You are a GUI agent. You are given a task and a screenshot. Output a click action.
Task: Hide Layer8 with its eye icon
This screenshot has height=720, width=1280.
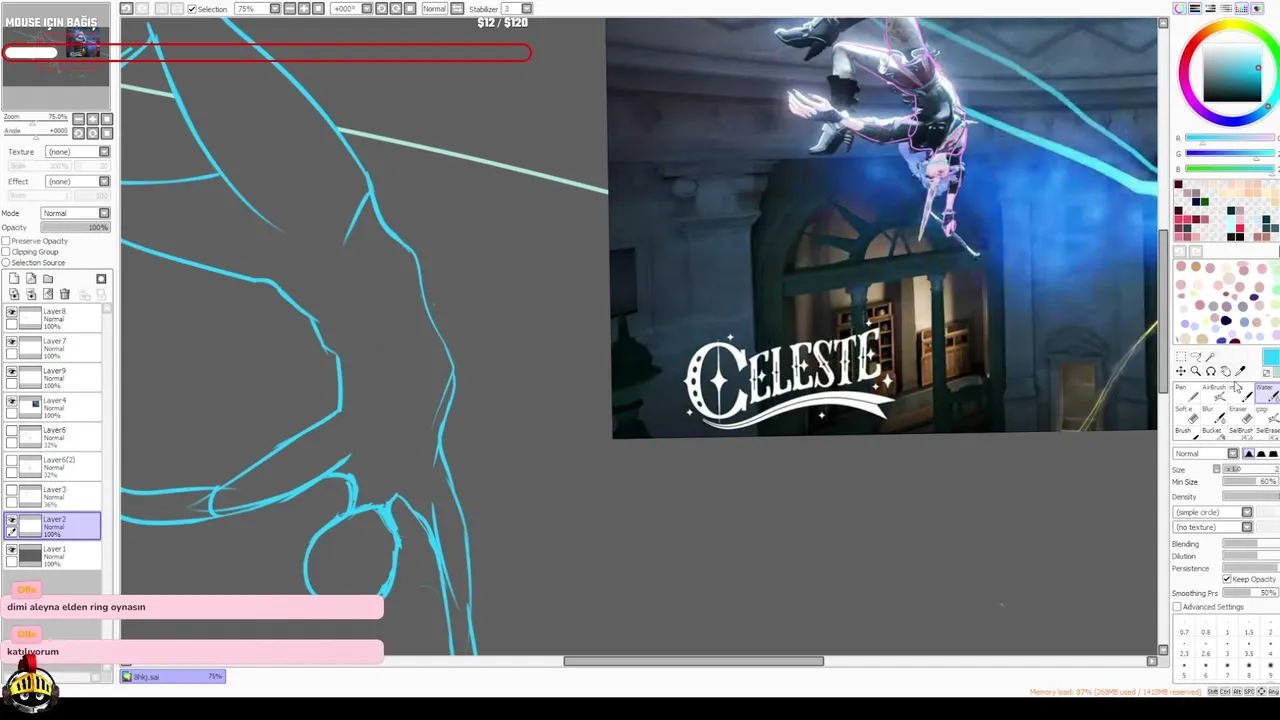click(x=12, y=313)
